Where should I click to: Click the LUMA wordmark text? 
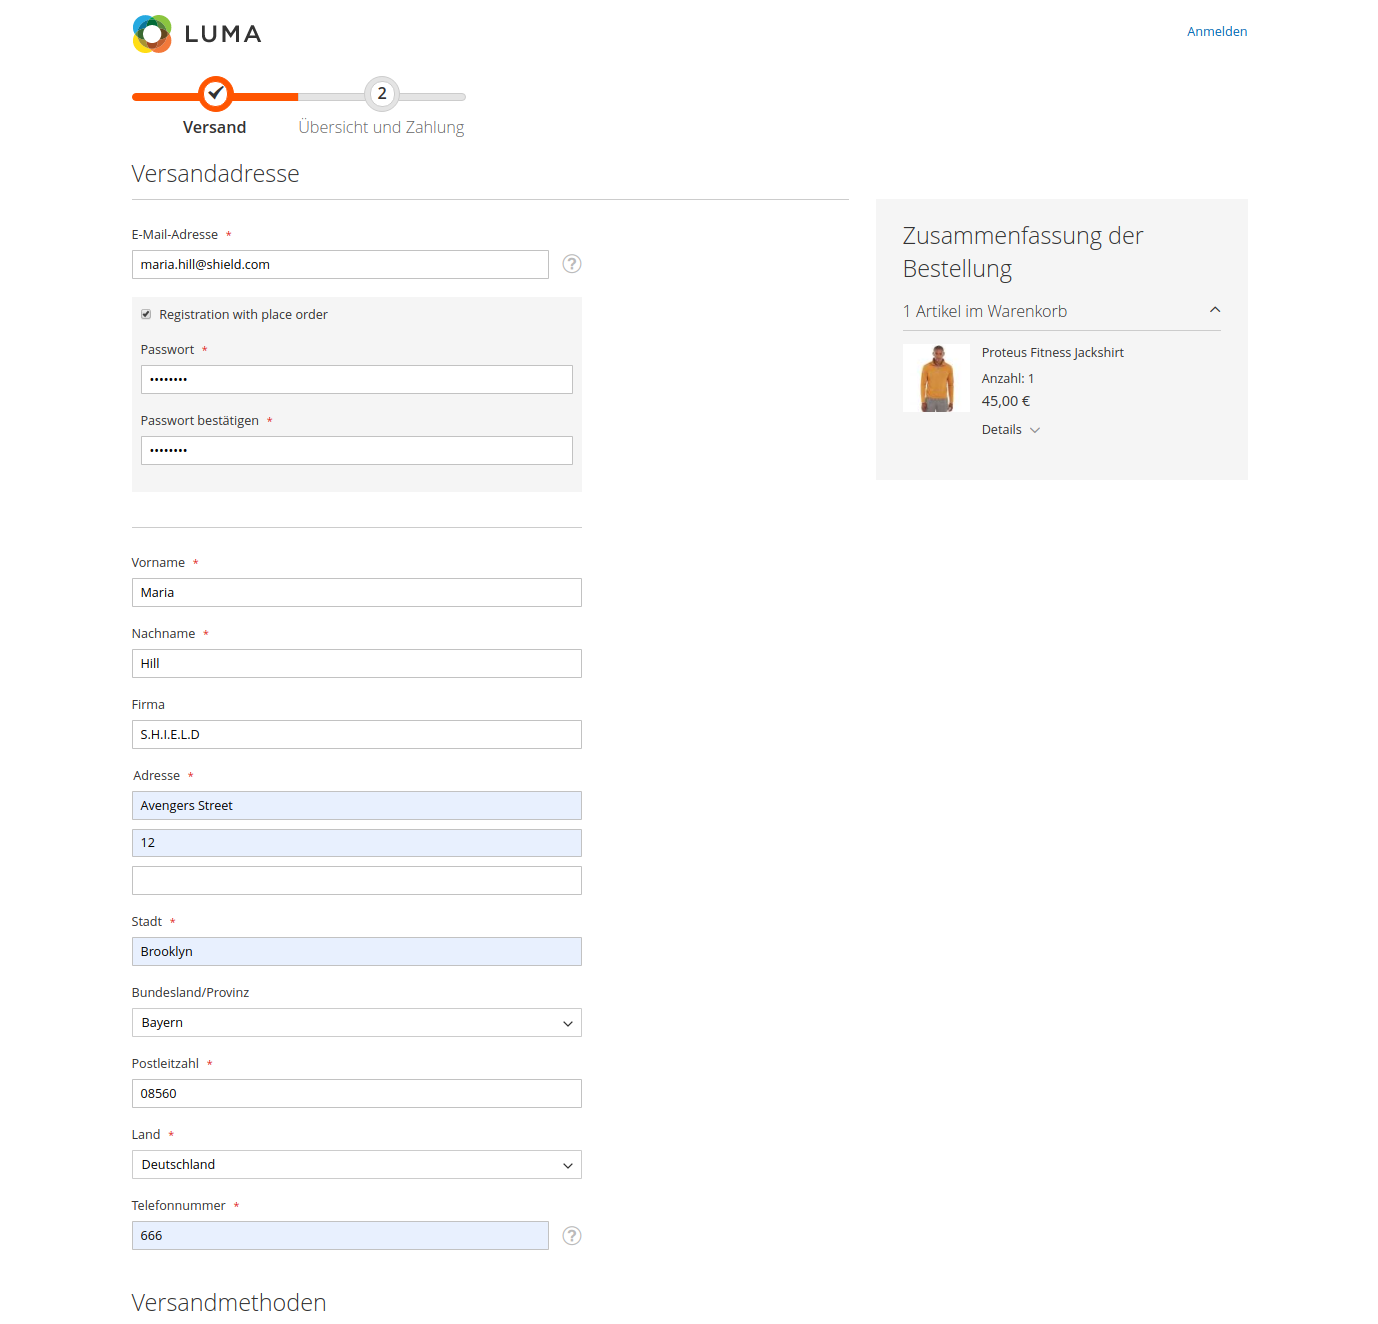223,34
